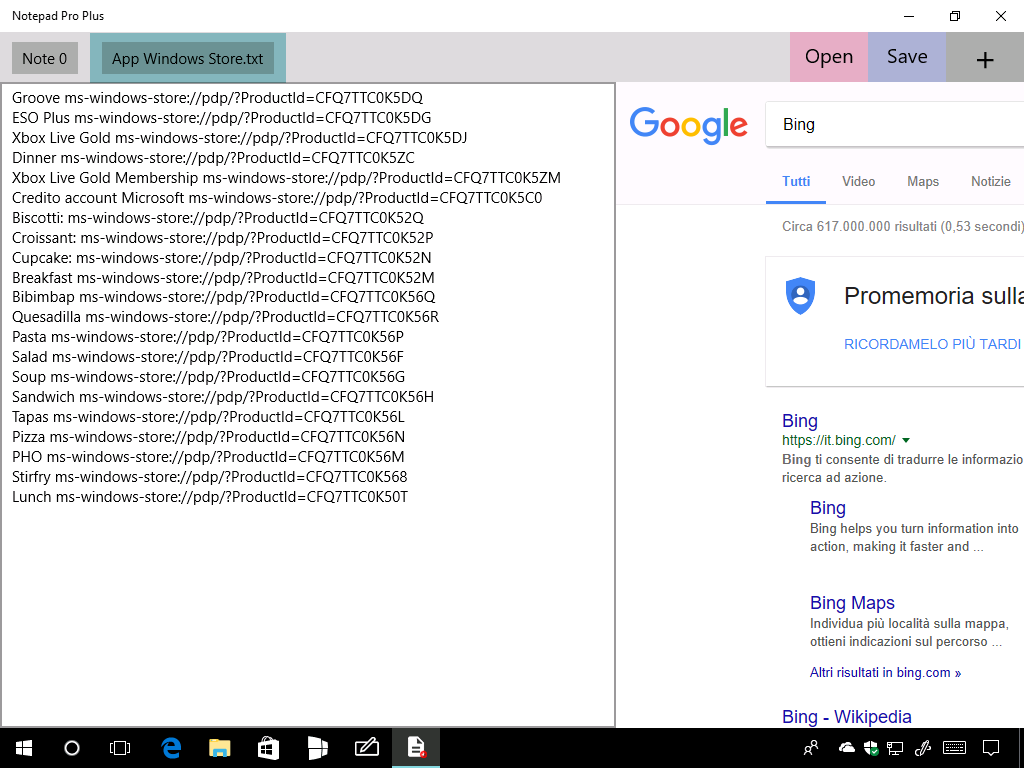Select the Tutti search results tab

tap(796, 182)
